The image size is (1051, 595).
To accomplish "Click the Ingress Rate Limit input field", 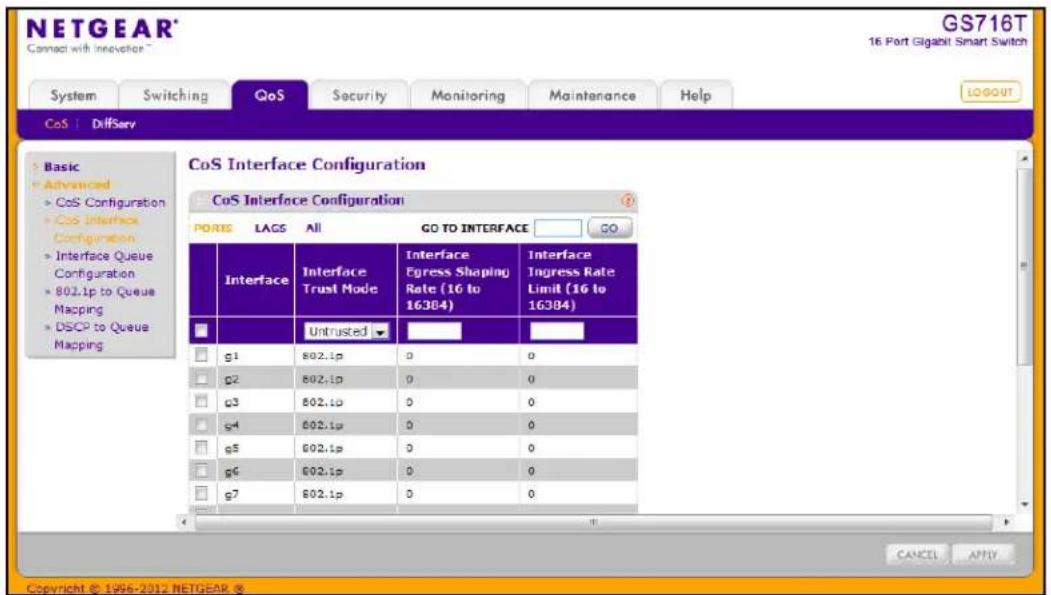I will [x=556, y=331].
